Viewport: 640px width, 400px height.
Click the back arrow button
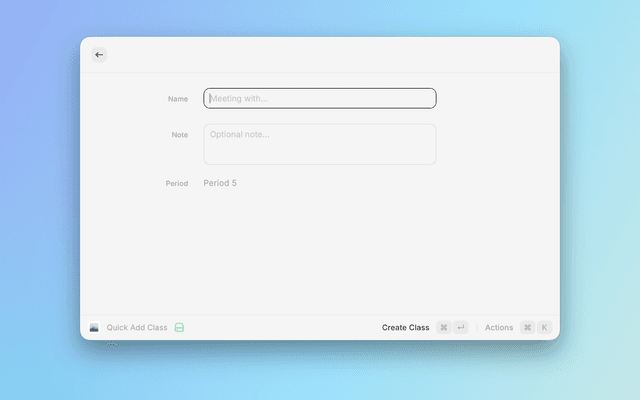(x=98, y=55)
